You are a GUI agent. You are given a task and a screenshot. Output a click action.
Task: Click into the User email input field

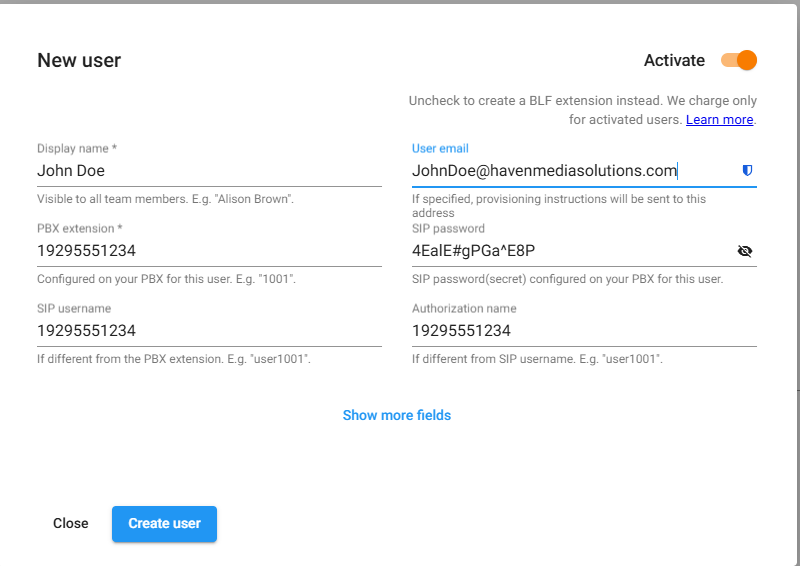coord(570,171)
